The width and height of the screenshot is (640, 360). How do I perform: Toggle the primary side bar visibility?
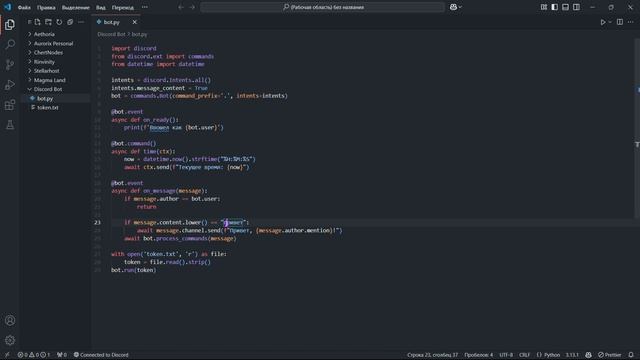coord(554,7)
